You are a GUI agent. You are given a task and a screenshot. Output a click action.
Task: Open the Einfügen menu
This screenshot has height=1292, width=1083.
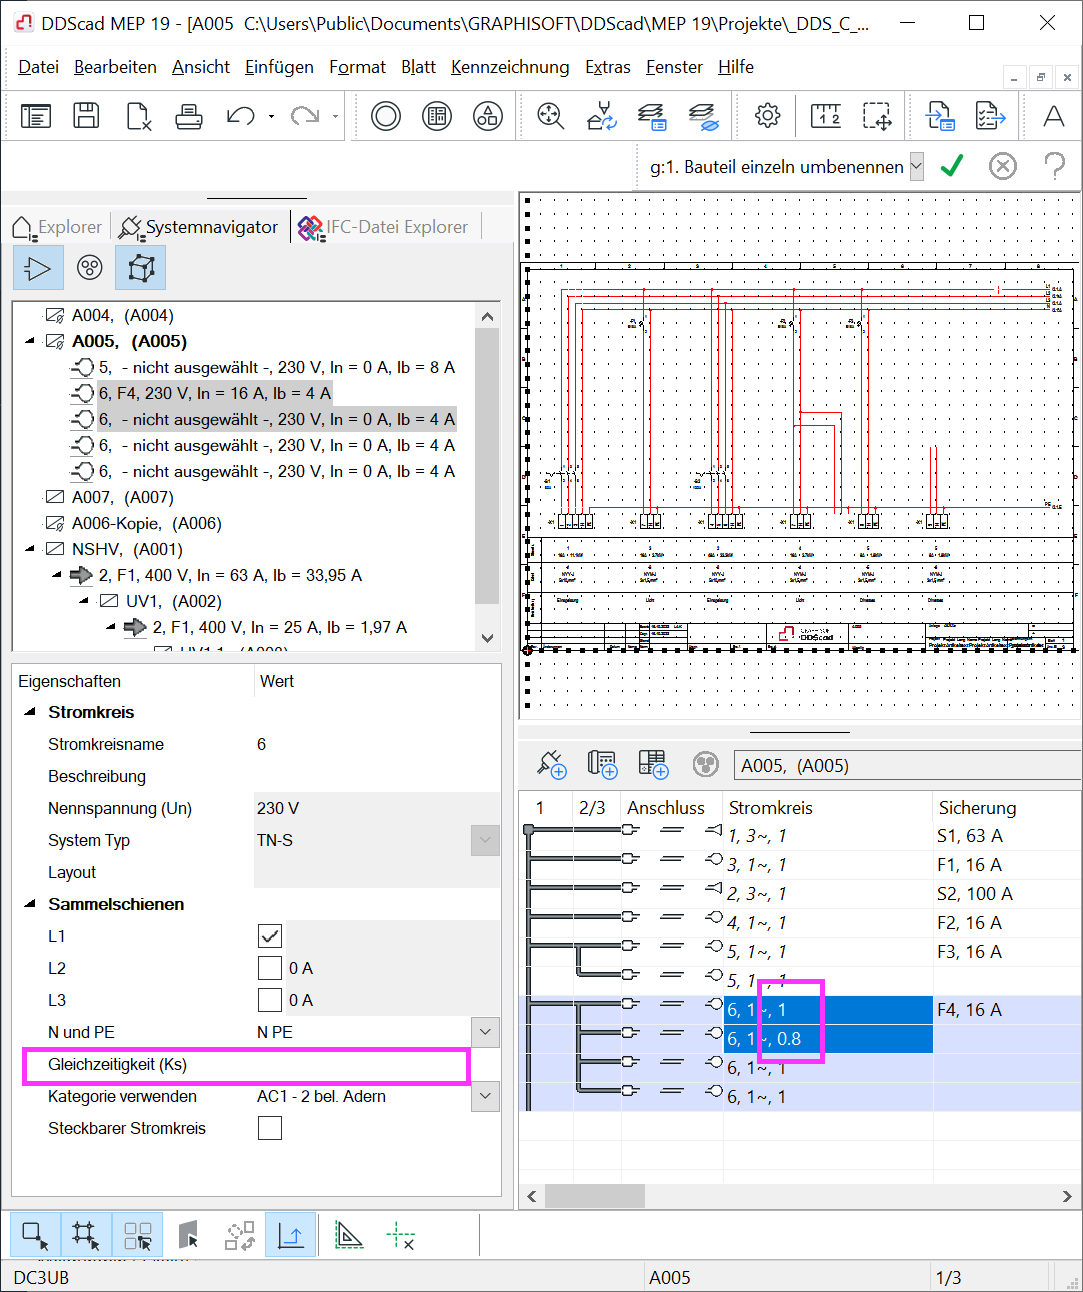coord(279,67)
